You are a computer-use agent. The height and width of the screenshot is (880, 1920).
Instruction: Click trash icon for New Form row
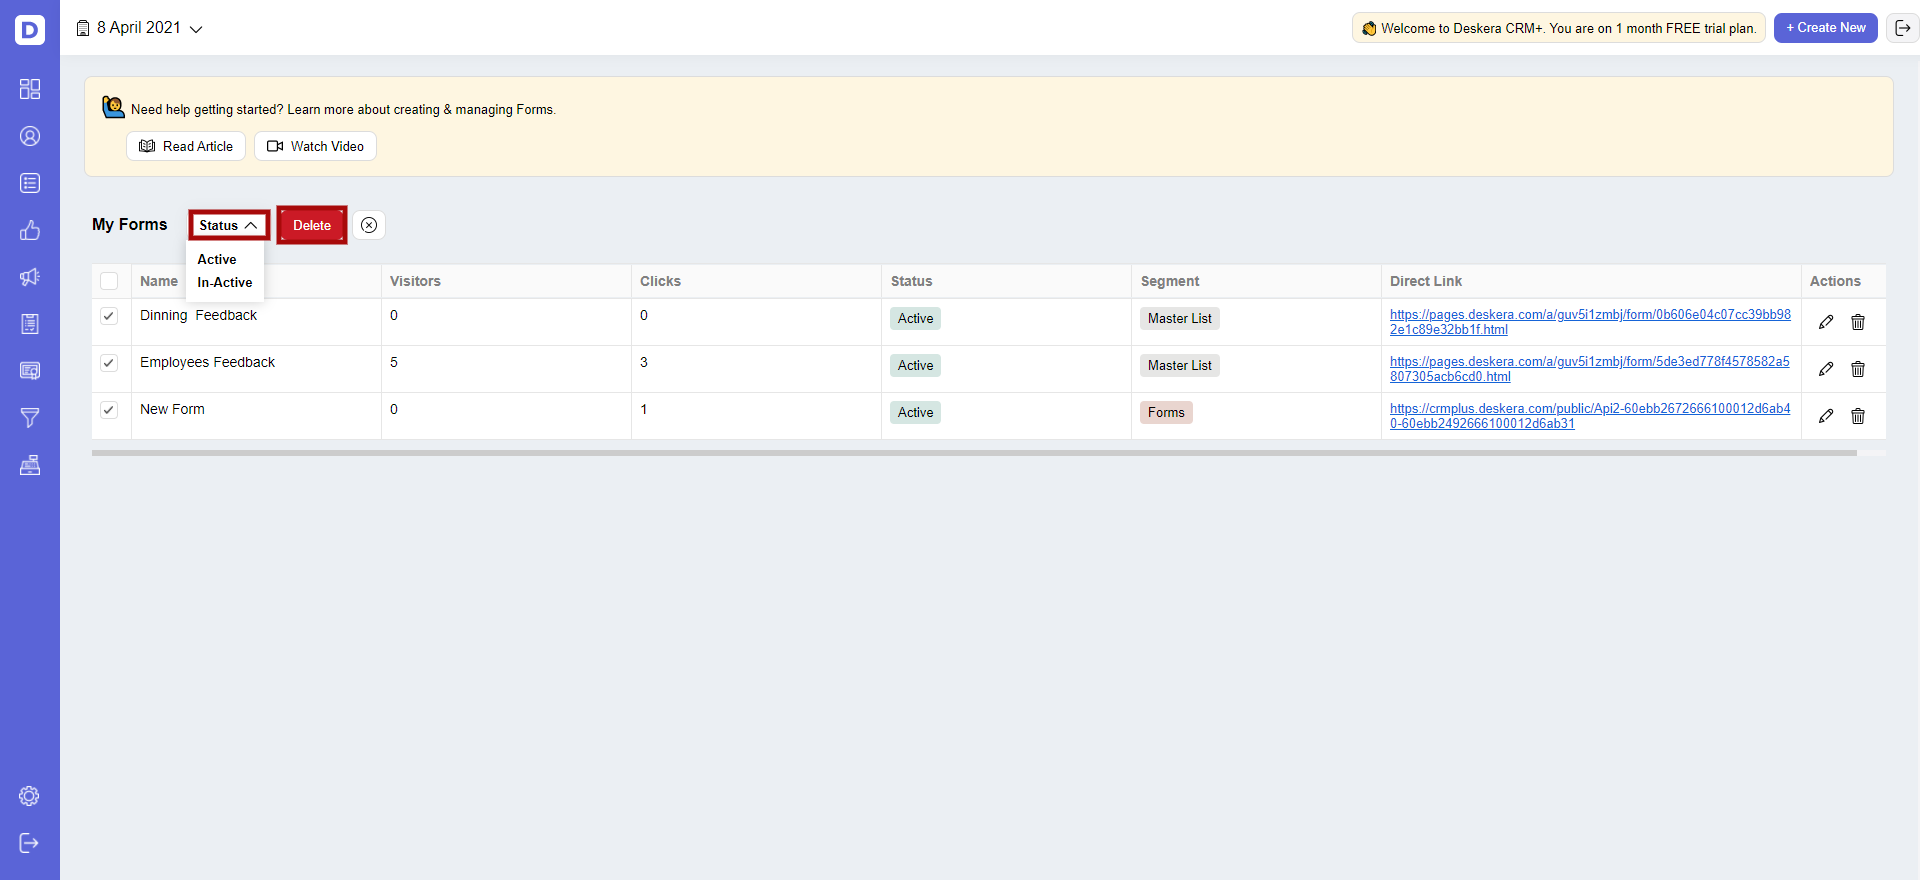coord(1858,416)
